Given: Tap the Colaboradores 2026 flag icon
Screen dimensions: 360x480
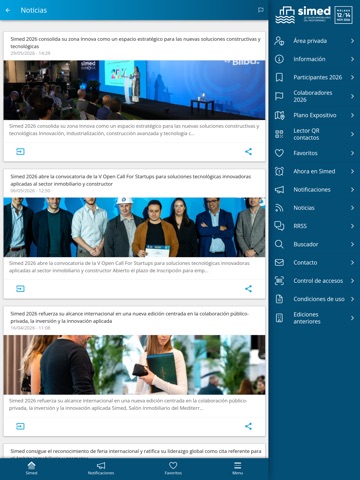Looking at the screenshot, I should (x=279, y=96).
